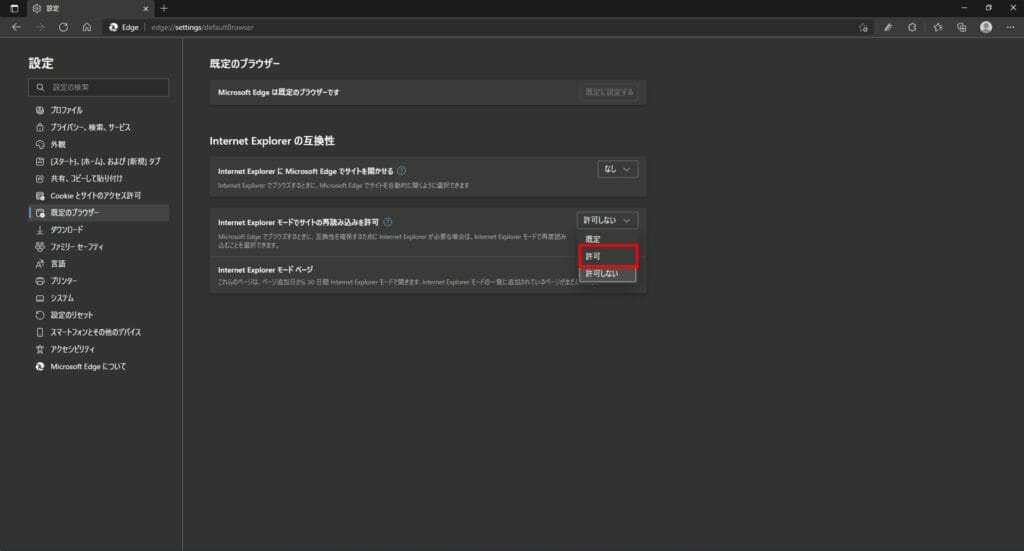Open the home page via home icon
The height and width of the screenshot is (551, 1024).
tap(87, 27)
